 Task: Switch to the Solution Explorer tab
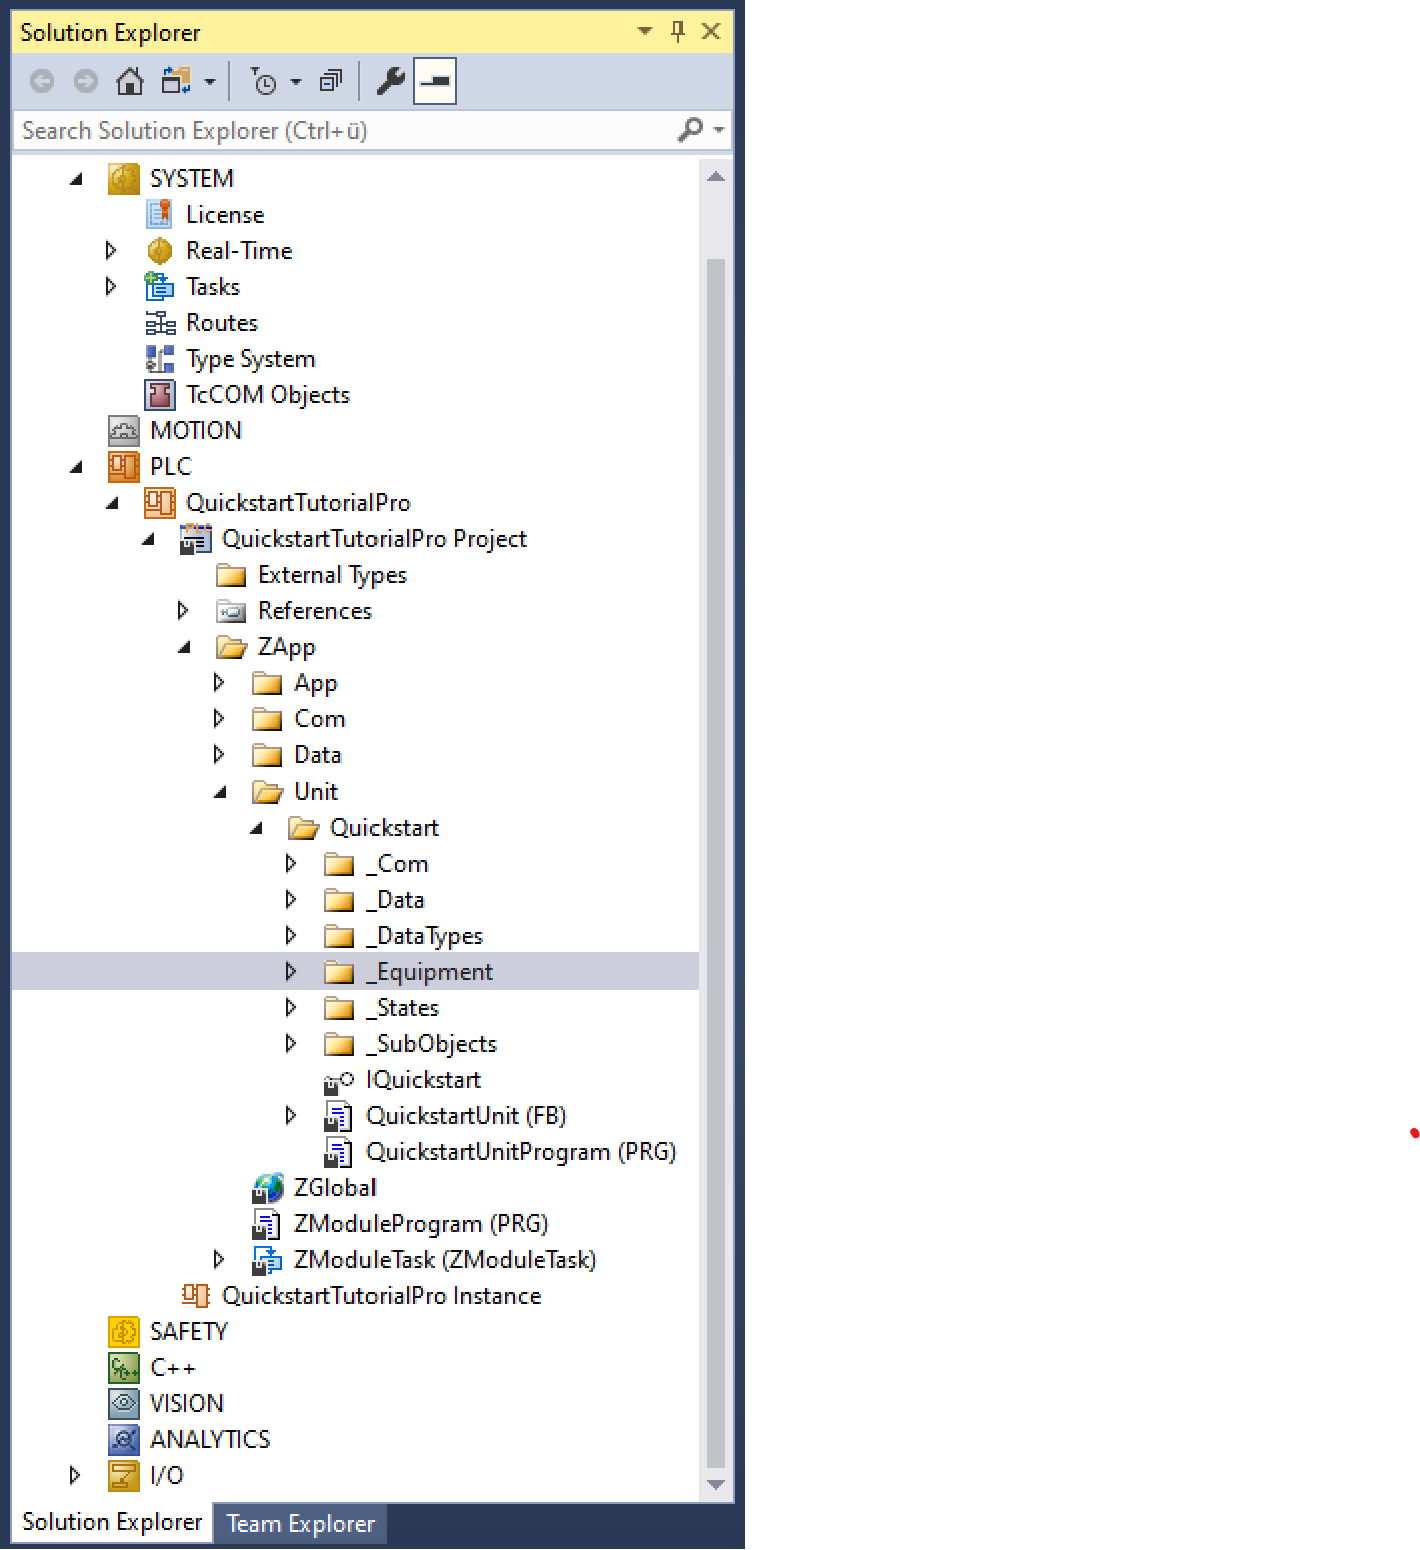point(112,1522)
